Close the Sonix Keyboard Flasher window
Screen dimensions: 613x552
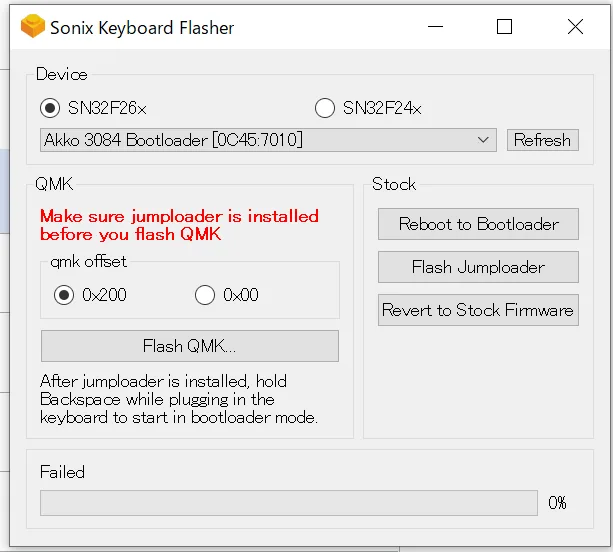575,27
